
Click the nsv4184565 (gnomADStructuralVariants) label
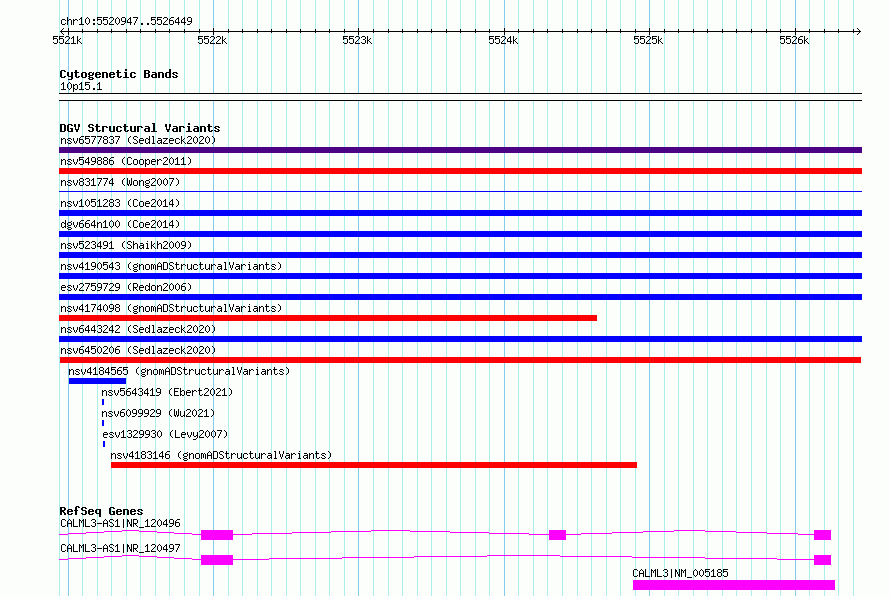pyautogui.click(x=179, y=371)
